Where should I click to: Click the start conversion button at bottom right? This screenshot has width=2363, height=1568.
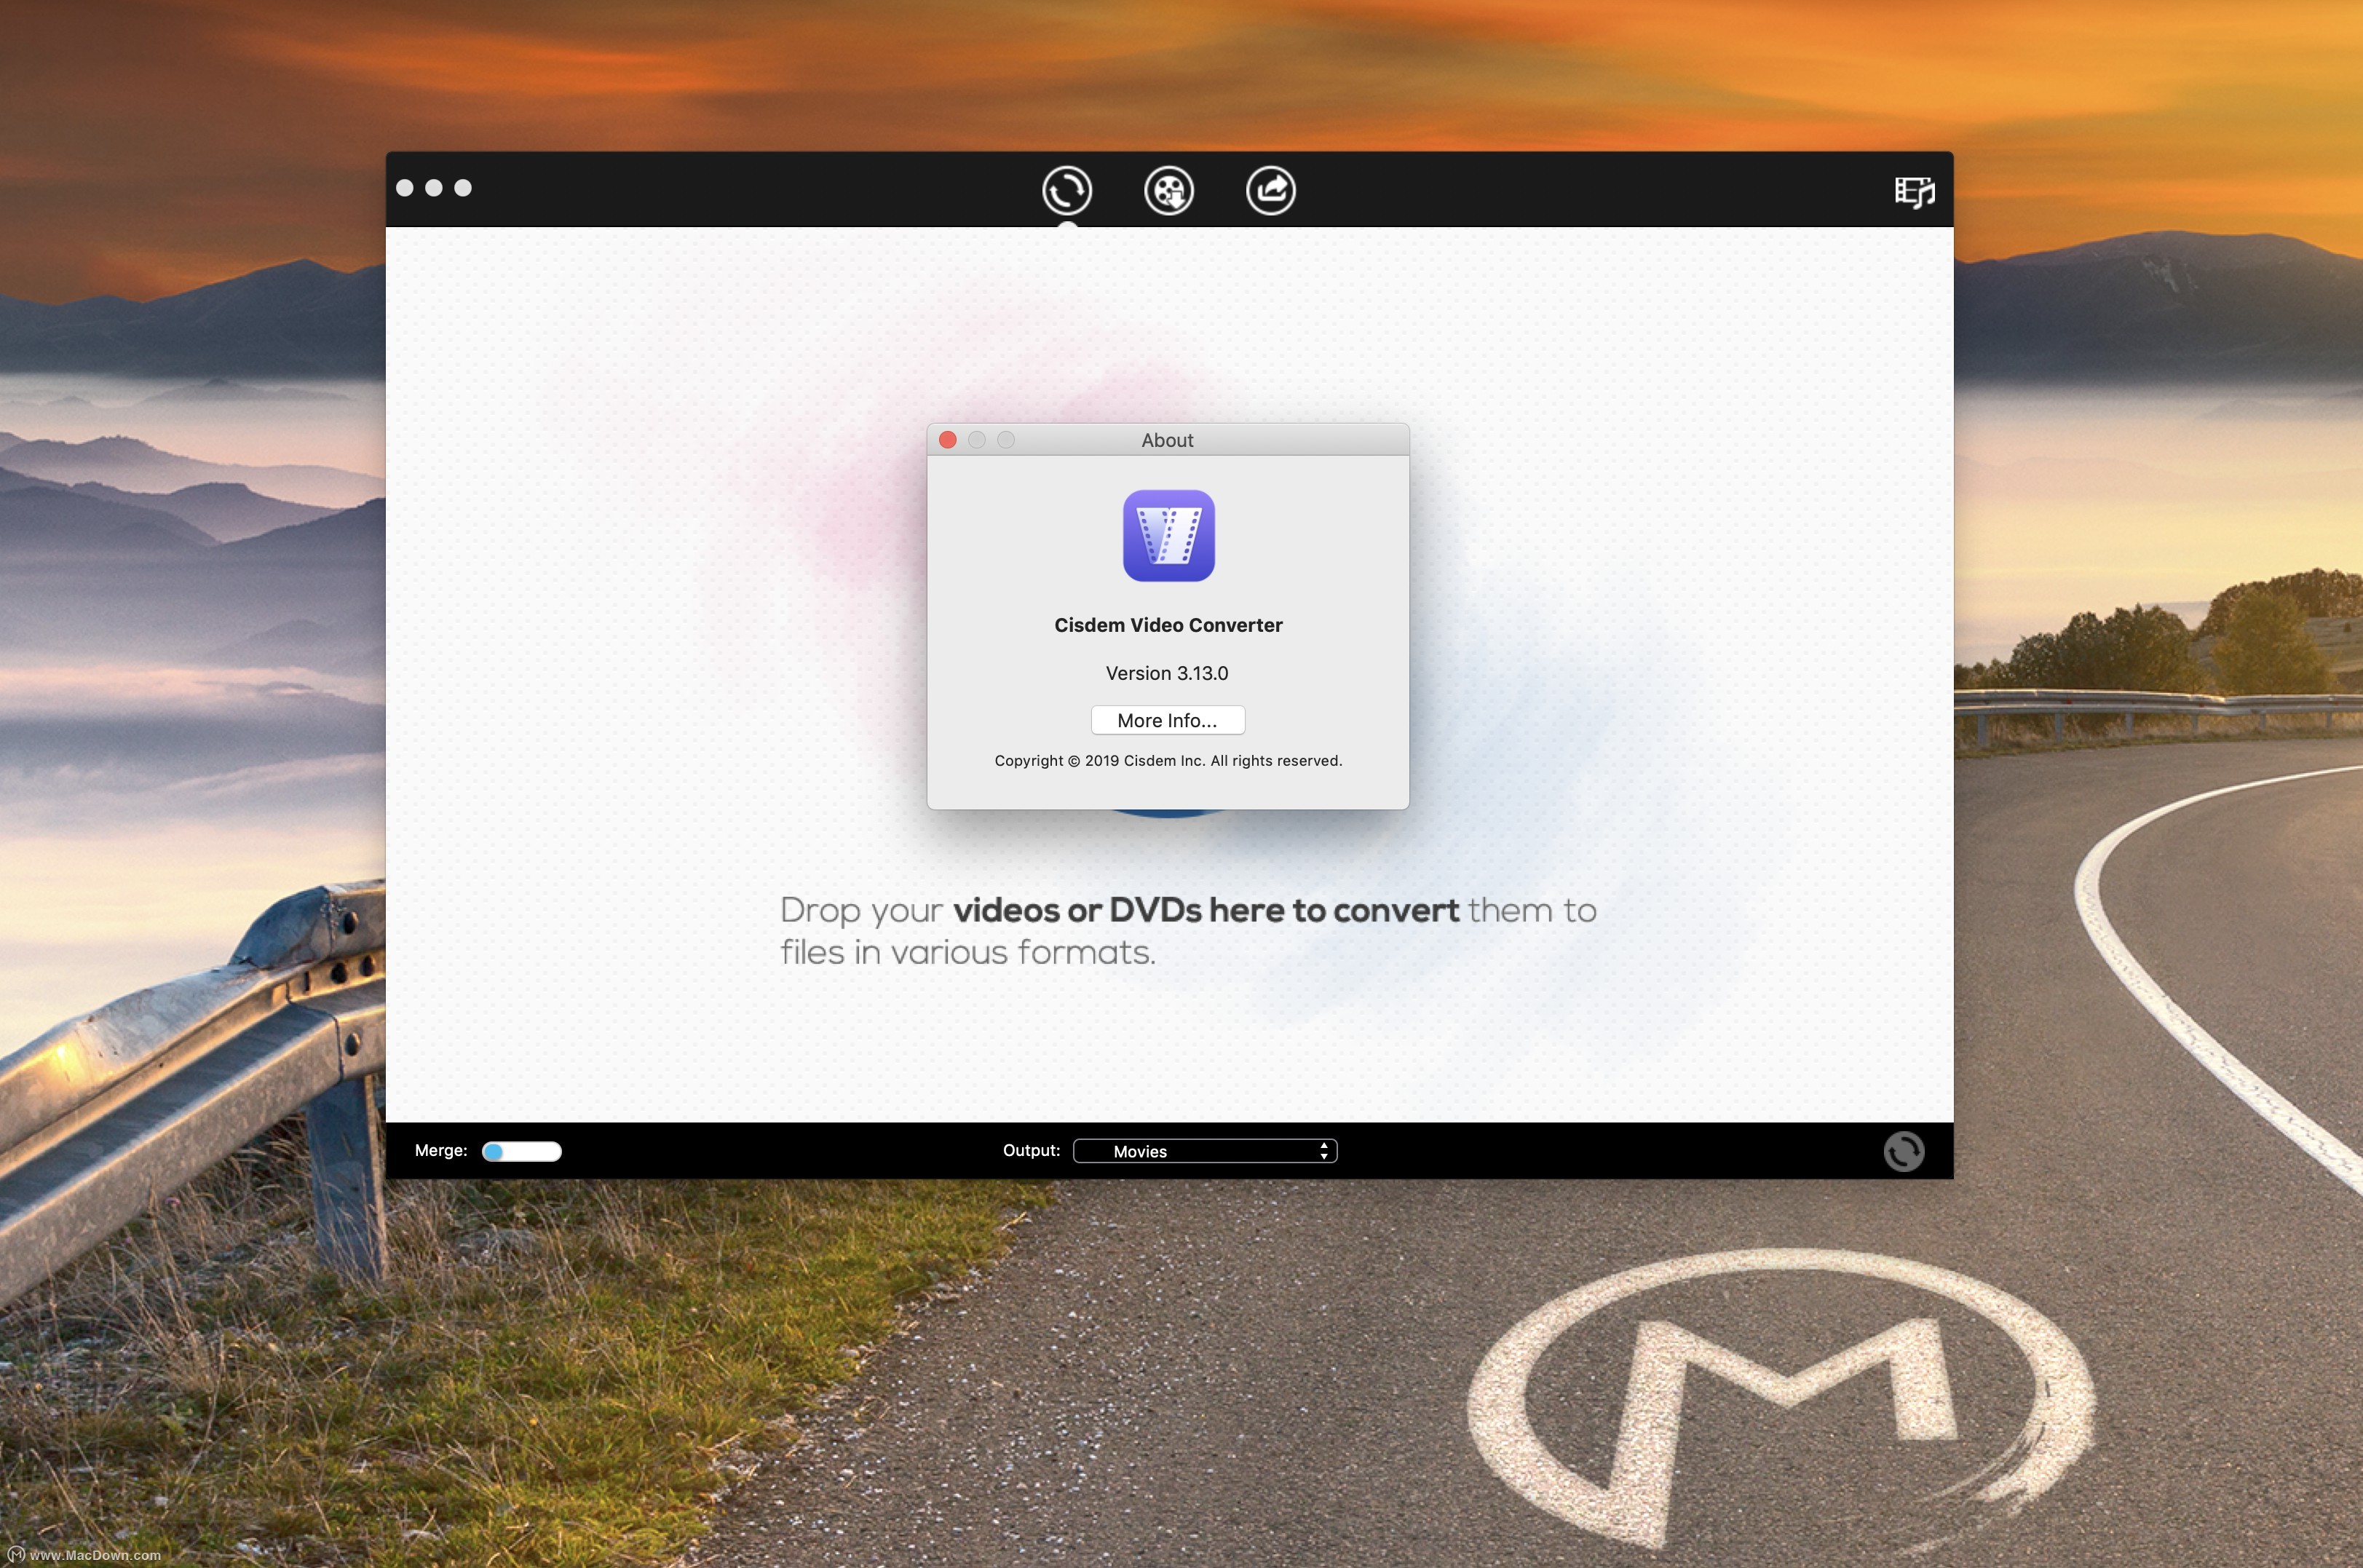1903,1151
